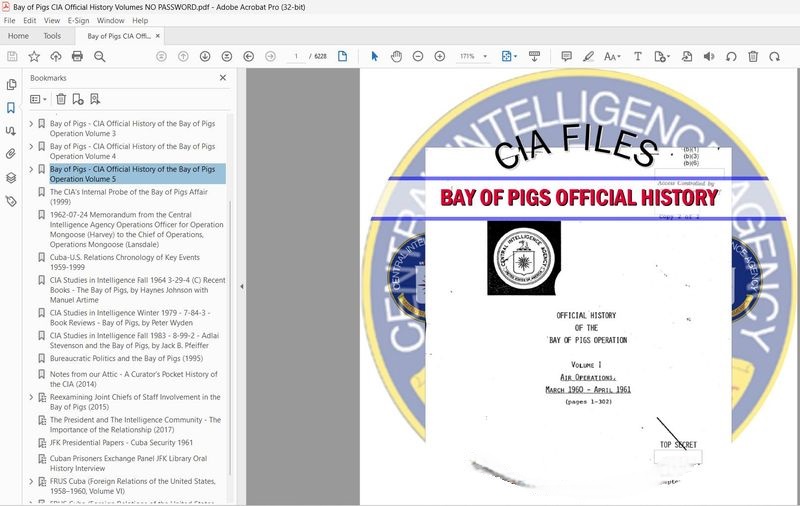The height and width of the screenshot is (506, 800).
Task: Expand the Volume 3 bookmark
Action: click(x=31, y=124)
